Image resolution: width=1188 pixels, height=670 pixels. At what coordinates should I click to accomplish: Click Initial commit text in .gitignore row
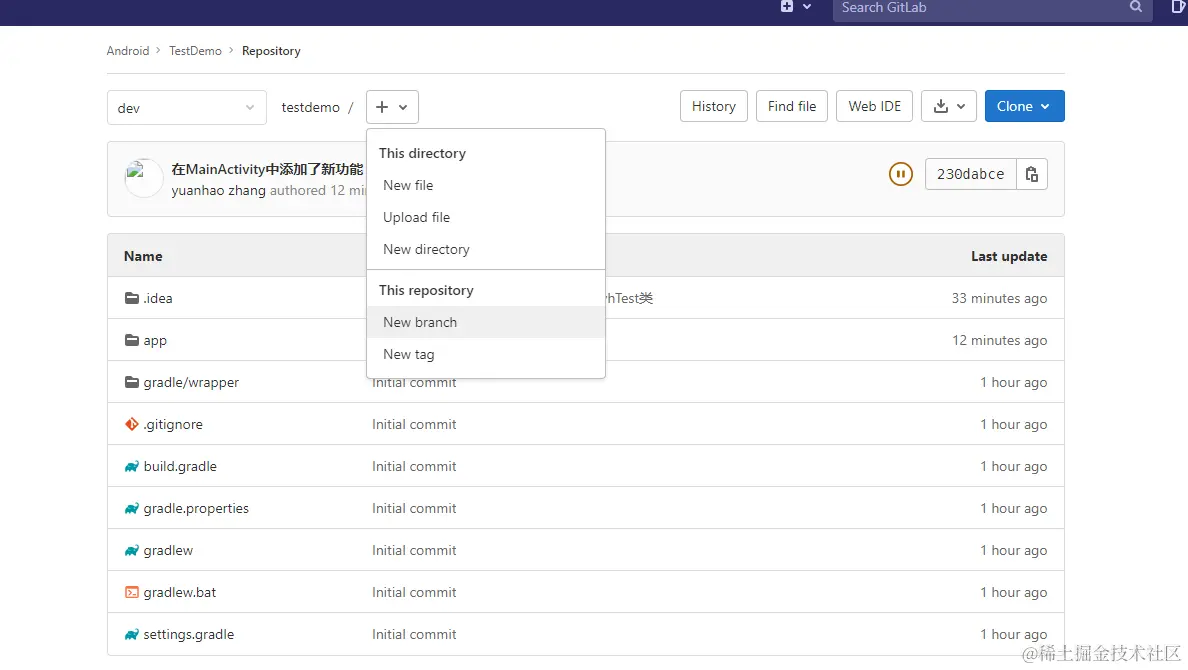coord(414,424)
